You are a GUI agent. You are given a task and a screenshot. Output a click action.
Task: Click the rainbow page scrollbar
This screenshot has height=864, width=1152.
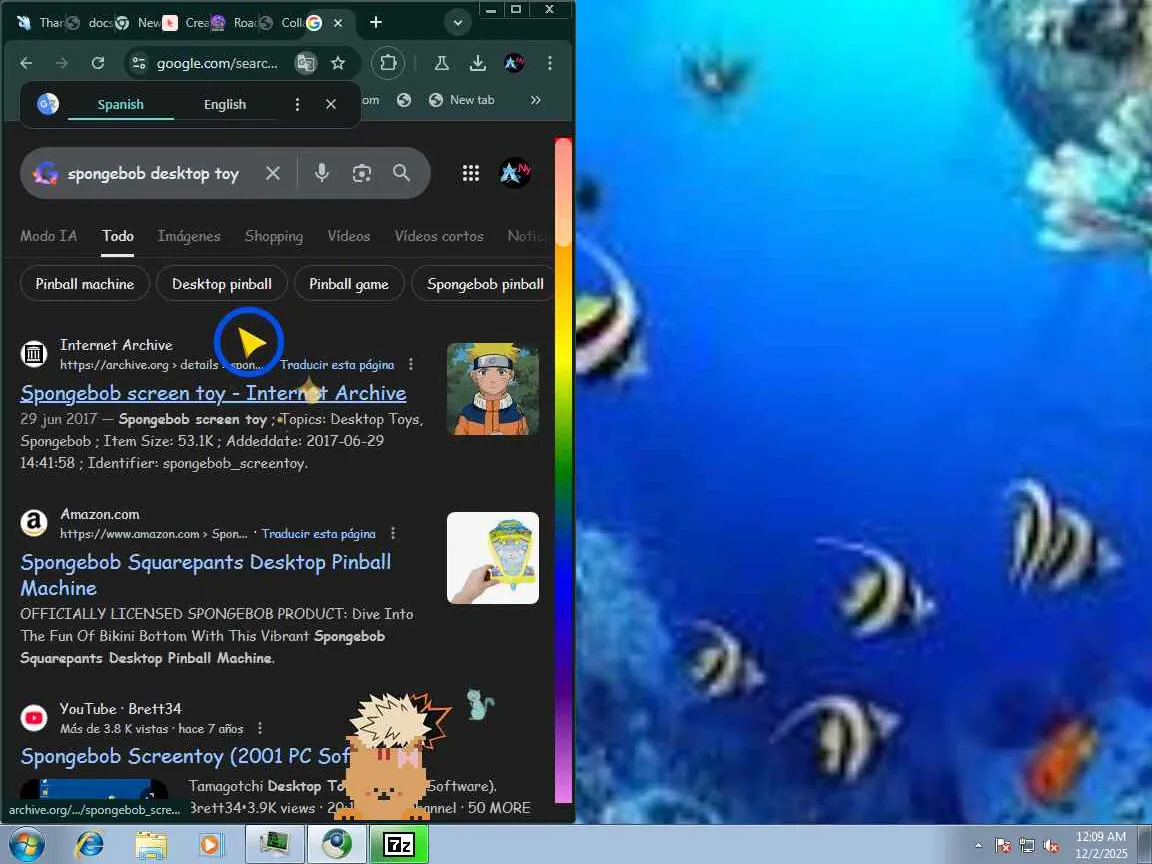[x=564, y=470]
